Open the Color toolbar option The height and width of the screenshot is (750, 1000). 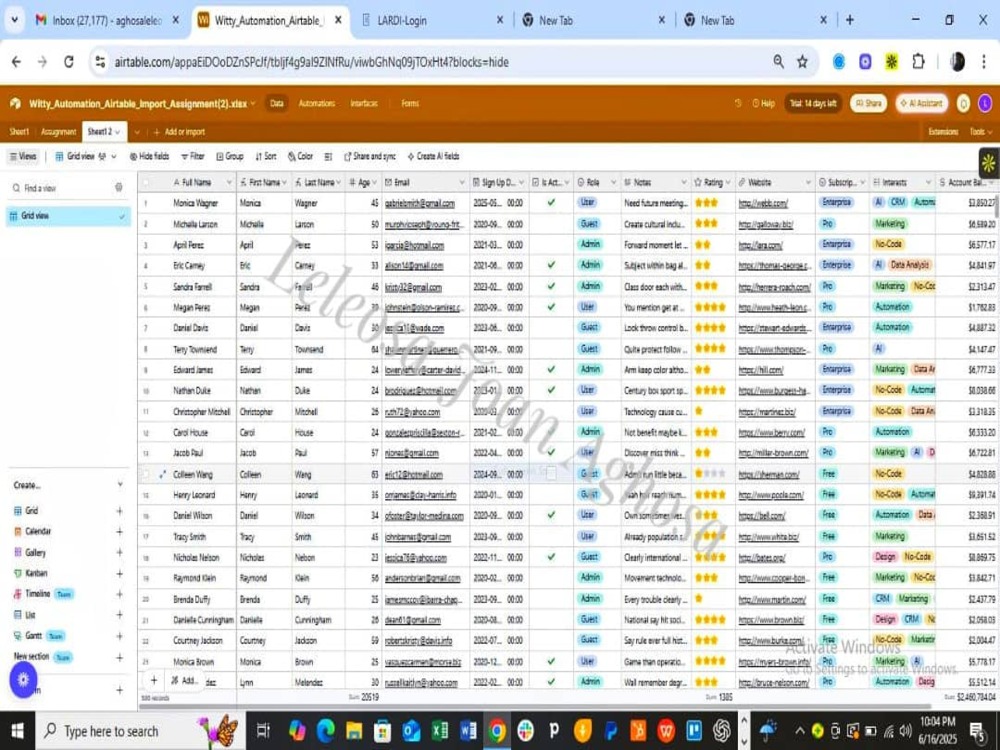pos(300,156)
